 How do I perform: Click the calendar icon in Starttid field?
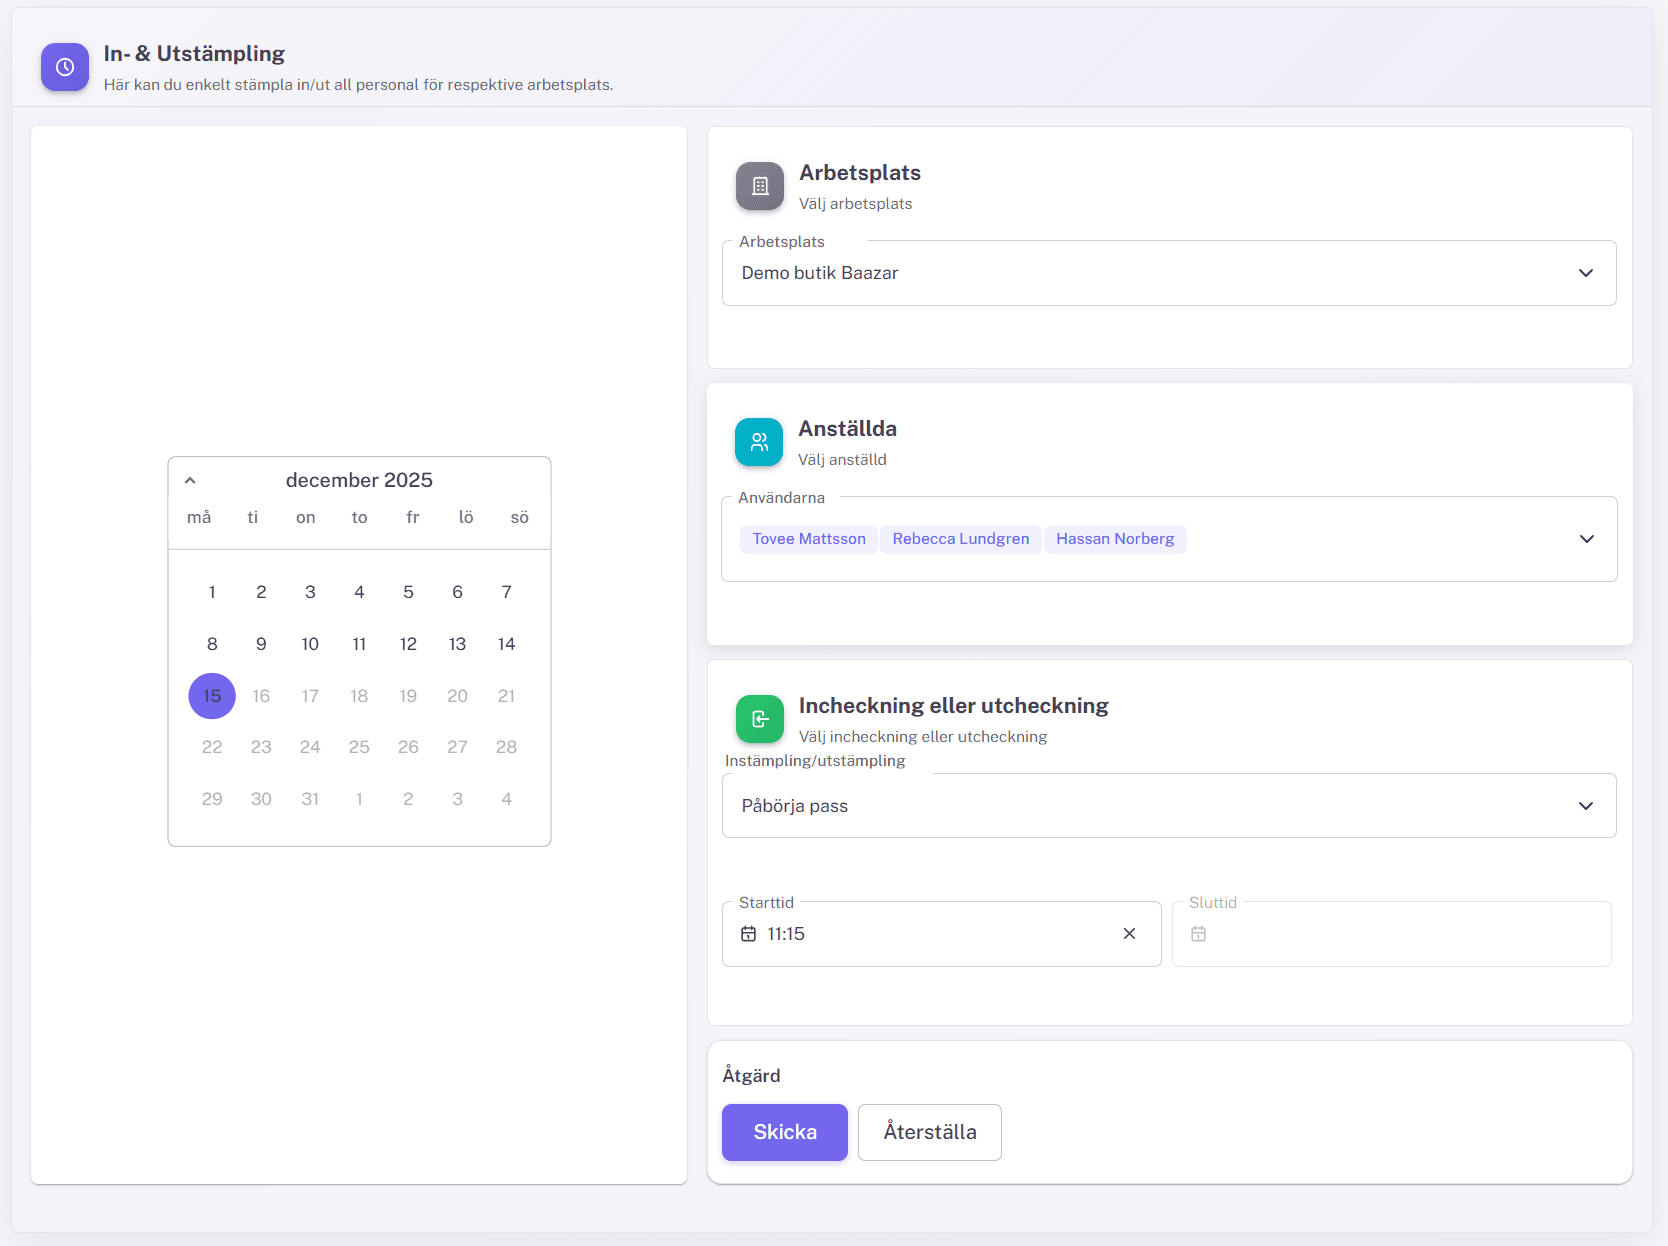748,934
